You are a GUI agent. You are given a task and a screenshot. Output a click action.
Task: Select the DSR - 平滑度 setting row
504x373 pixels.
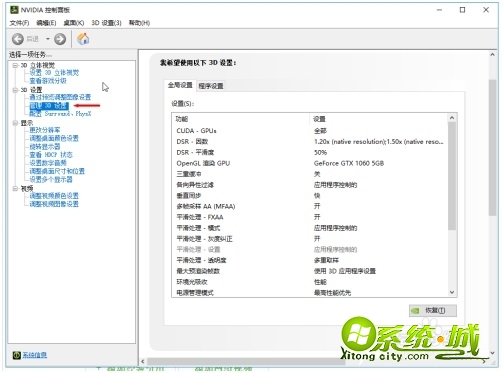tap(310, 153)
